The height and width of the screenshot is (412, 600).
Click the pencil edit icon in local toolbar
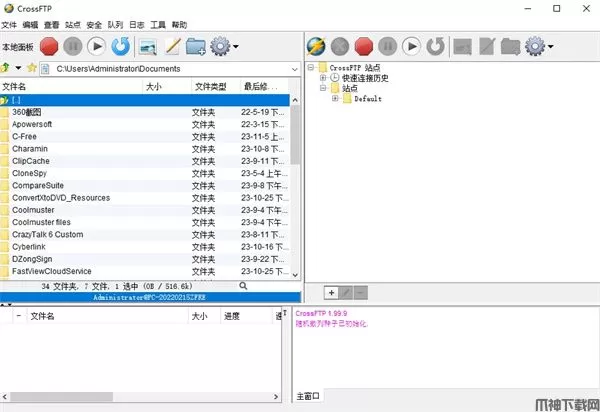tap(173, 47)
